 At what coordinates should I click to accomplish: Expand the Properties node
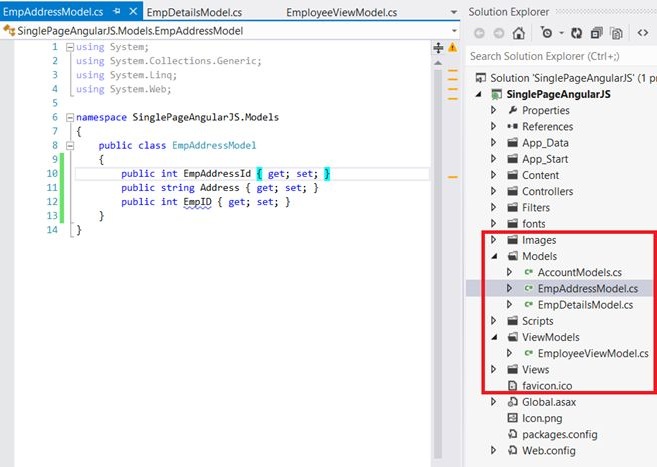[x=494, y=110]
